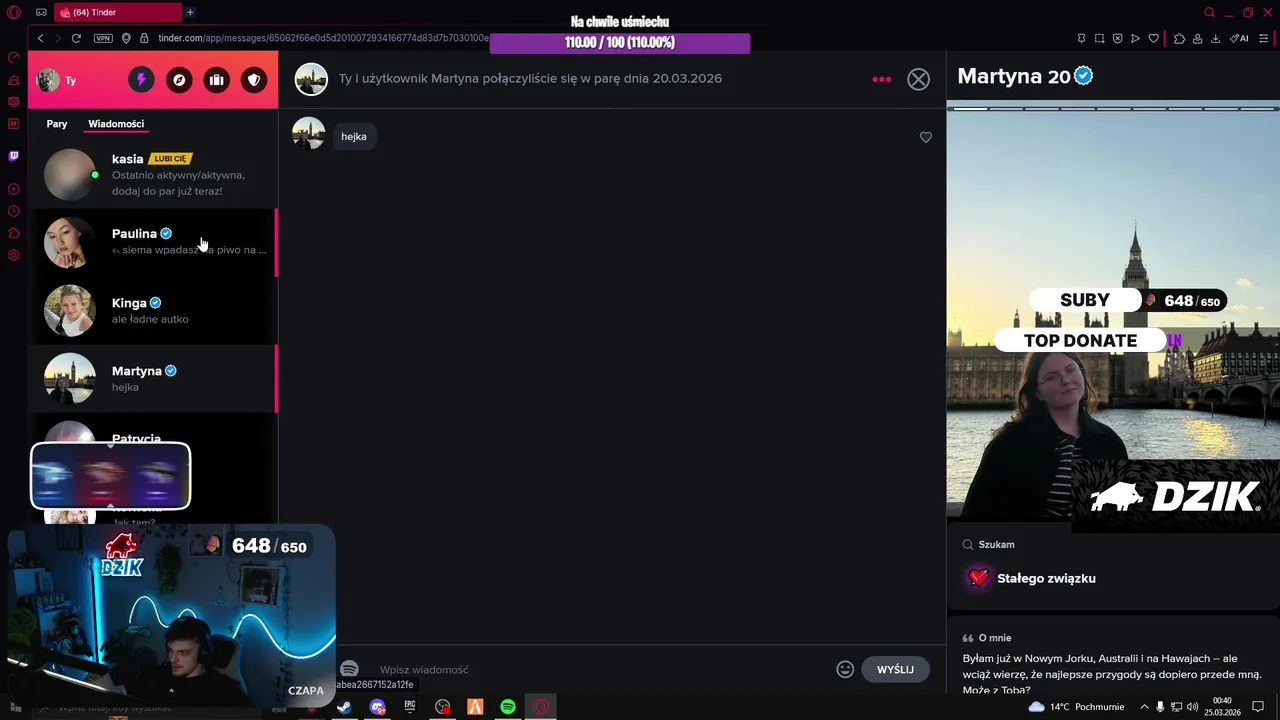
Task: Open the browser downloads icon
Action: click(x=1215, y=38)
